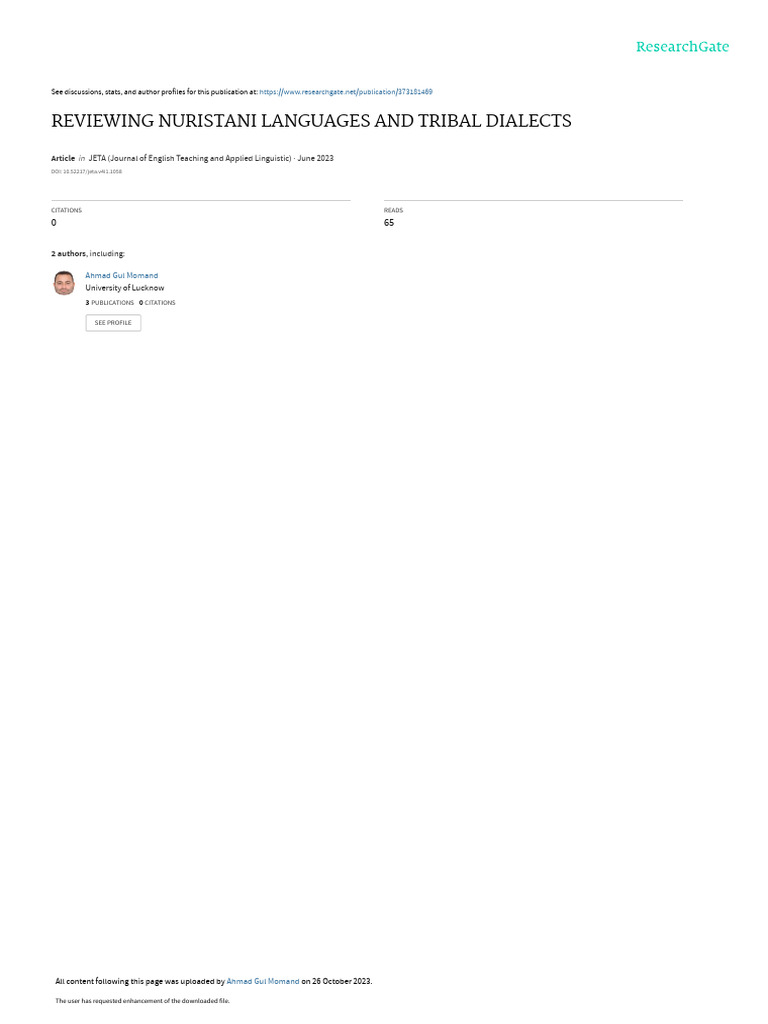
Task: Select the READS label
Action: point(393,210)
